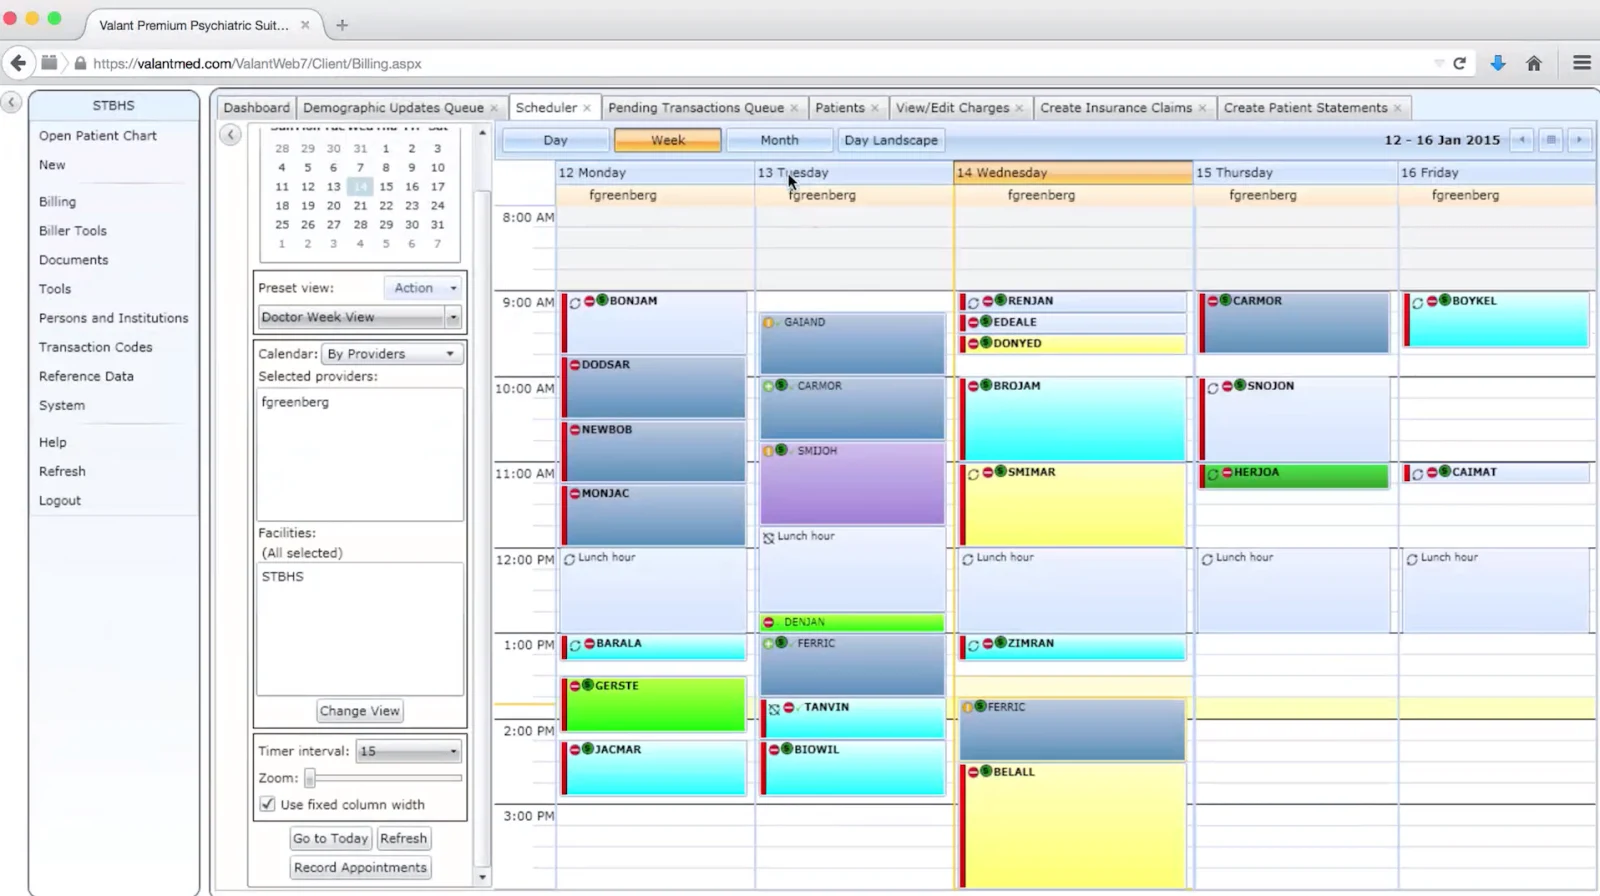Click the Refresh button beside Go to Today
Viewport: 1600px width, 896px height.
click(x=403, y=838)
